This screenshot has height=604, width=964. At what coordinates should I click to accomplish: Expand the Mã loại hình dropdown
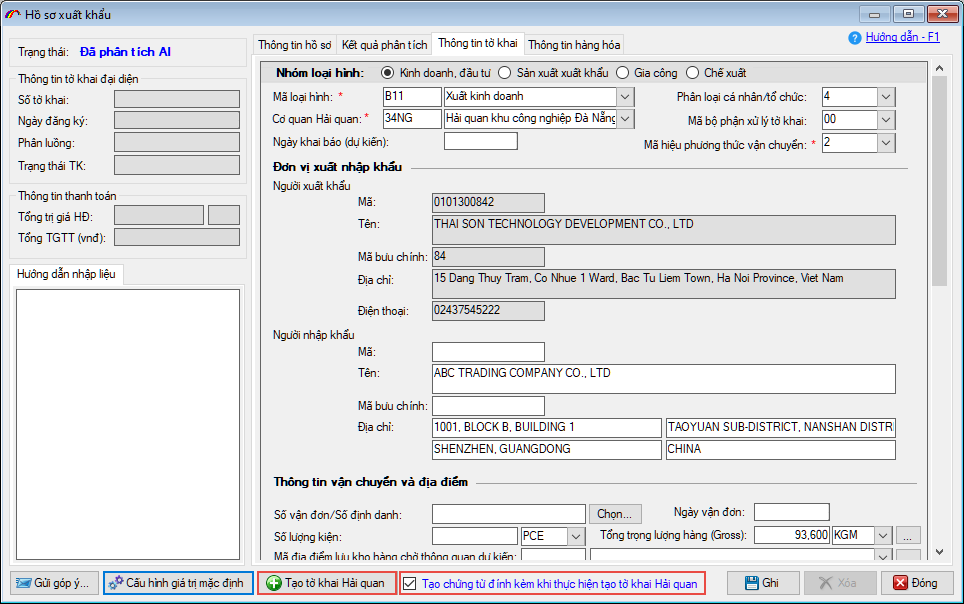tap(625, 96)
